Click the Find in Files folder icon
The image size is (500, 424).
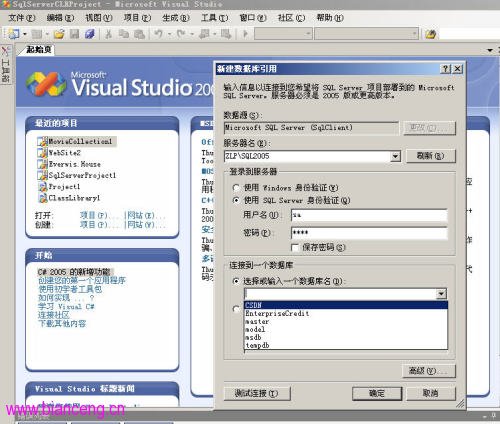pyautogui.click(x=430, y=34)
